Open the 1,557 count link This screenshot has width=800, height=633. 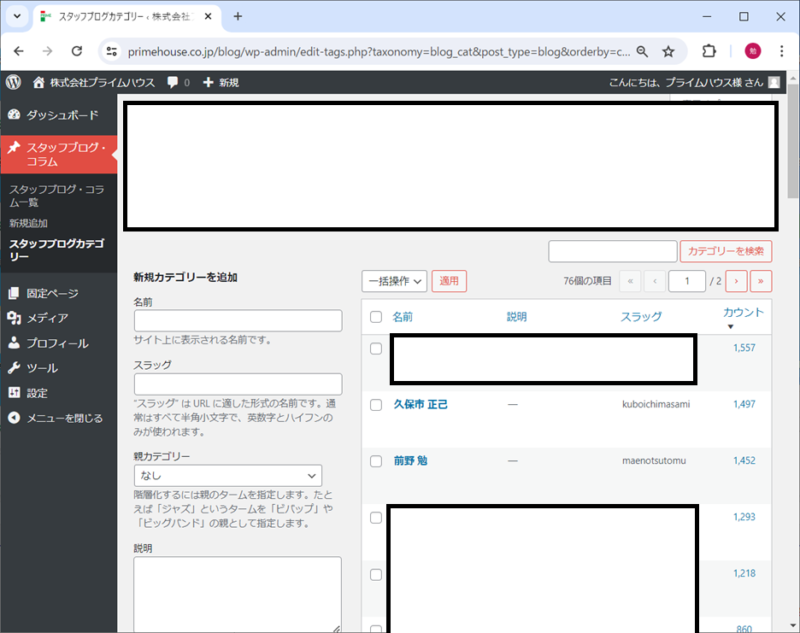[x=744, y=348]
